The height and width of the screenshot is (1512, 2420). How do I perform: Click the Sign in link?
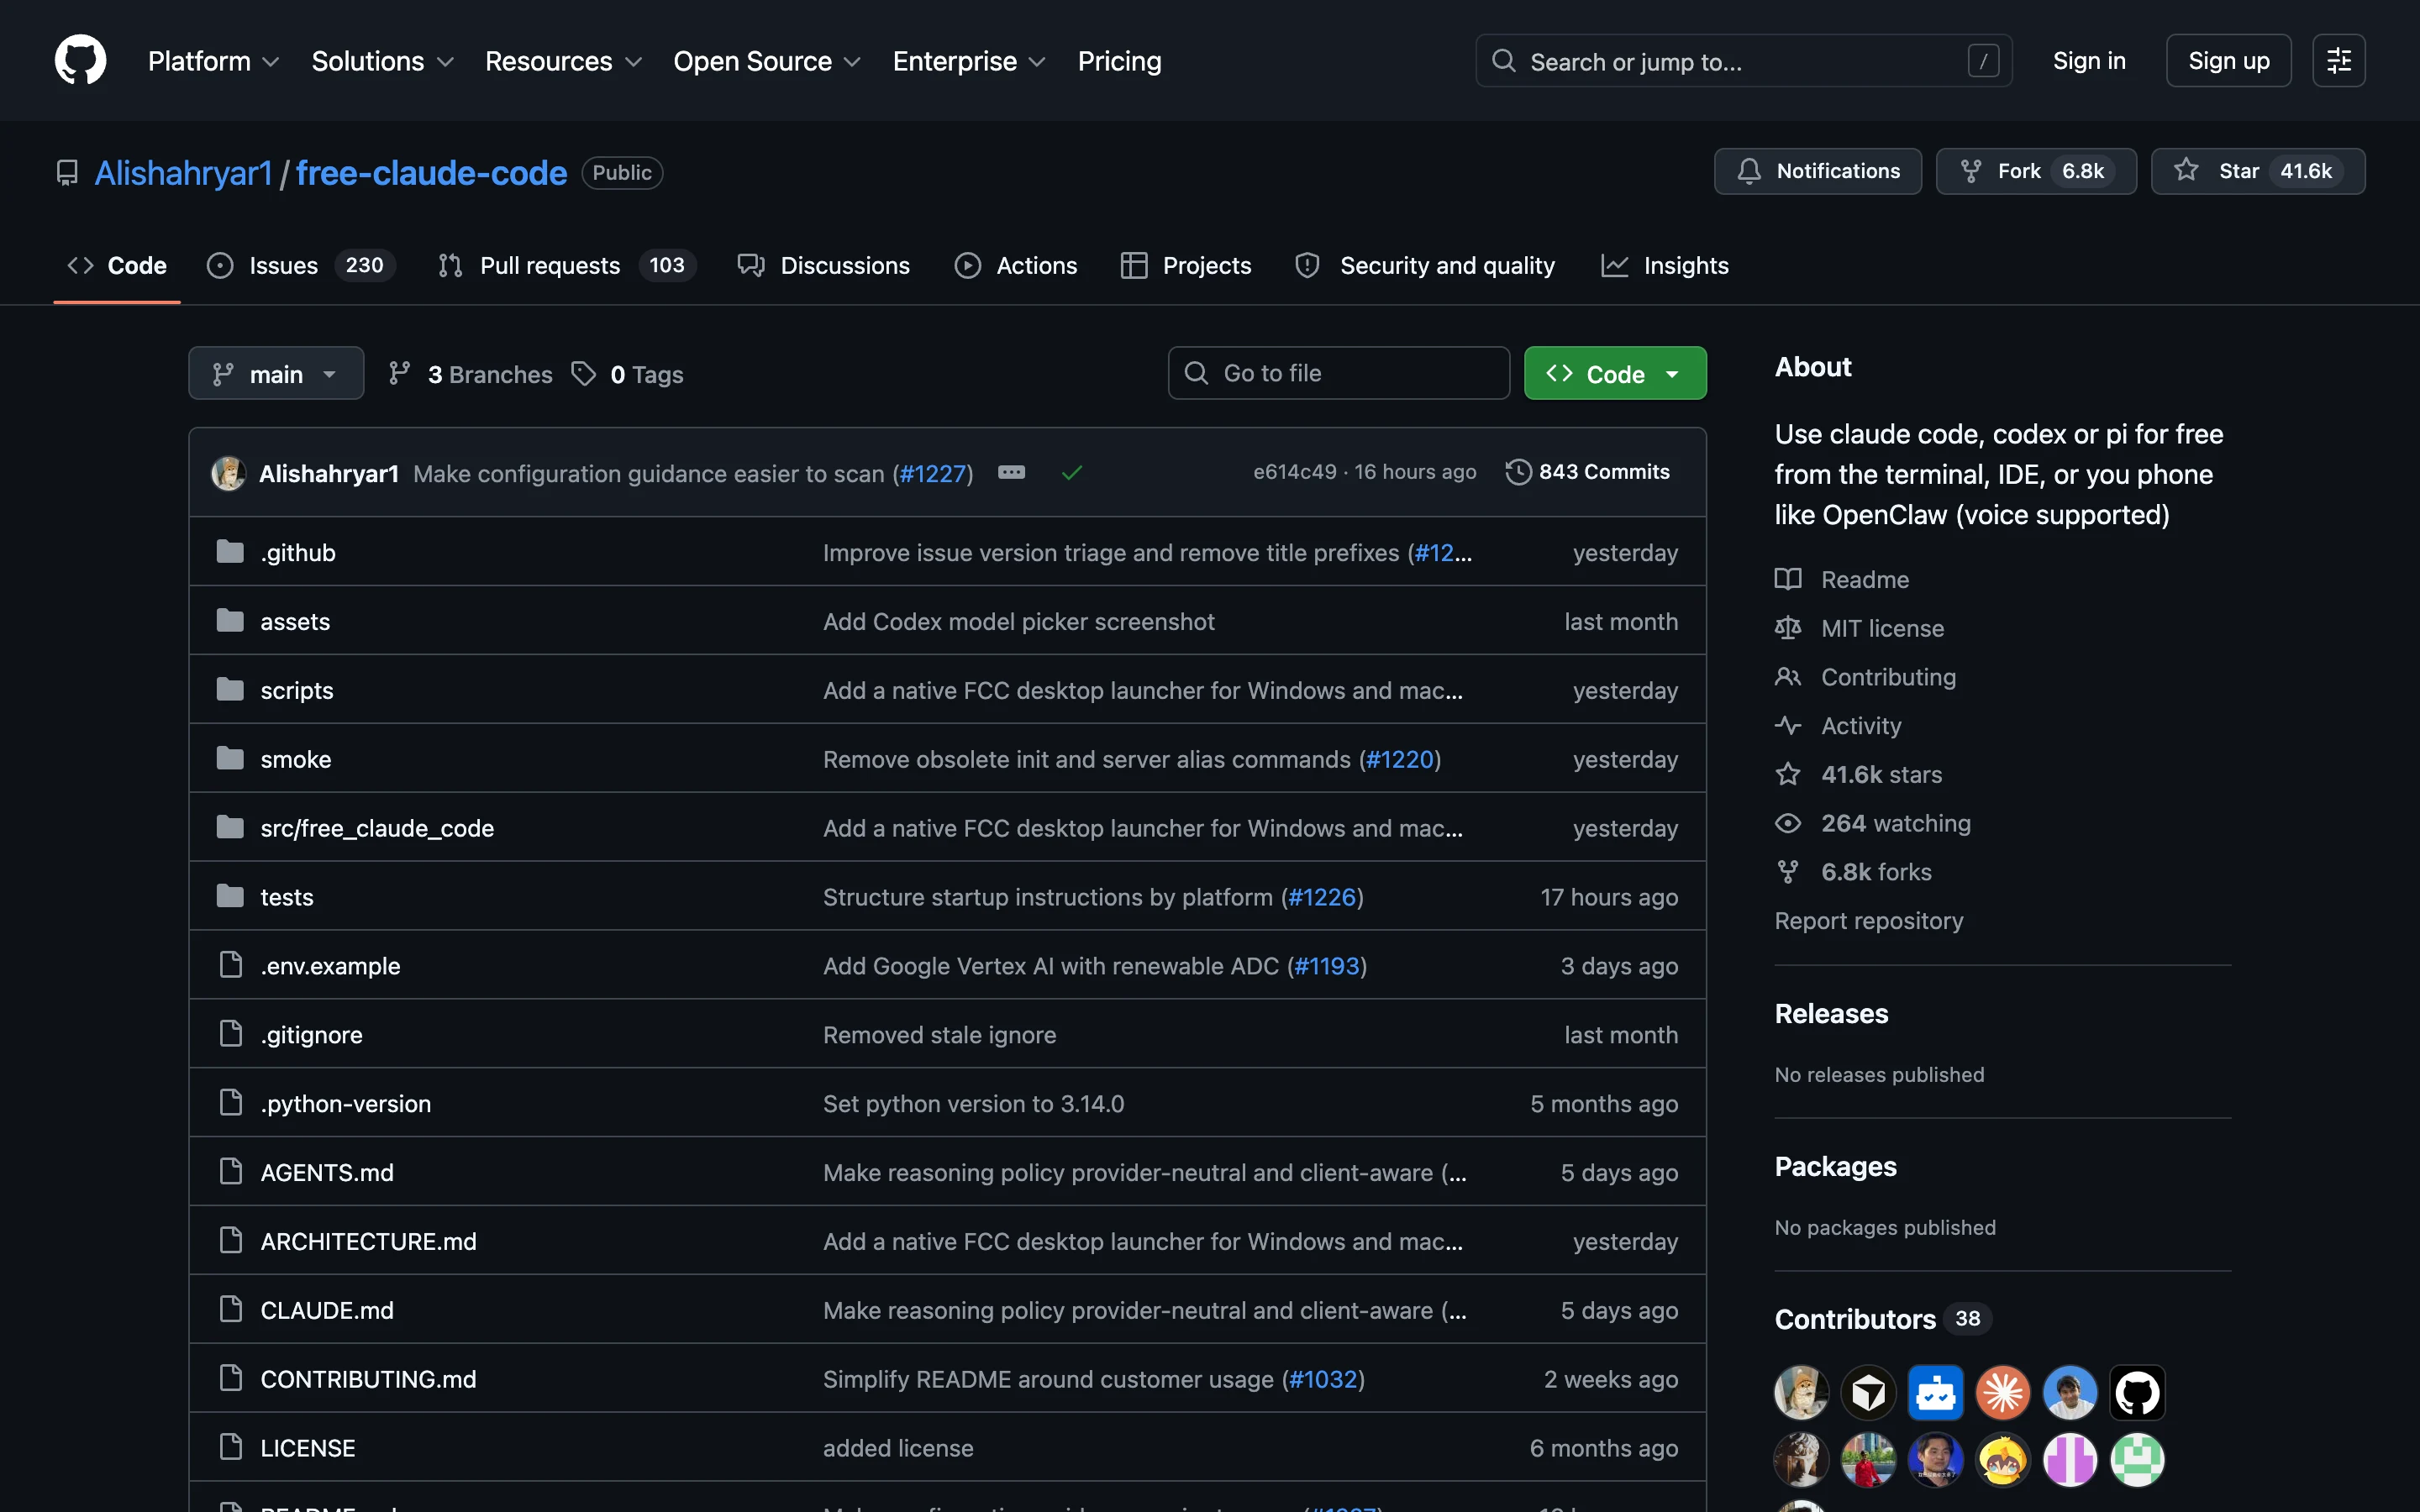(x=2089, y=61)
